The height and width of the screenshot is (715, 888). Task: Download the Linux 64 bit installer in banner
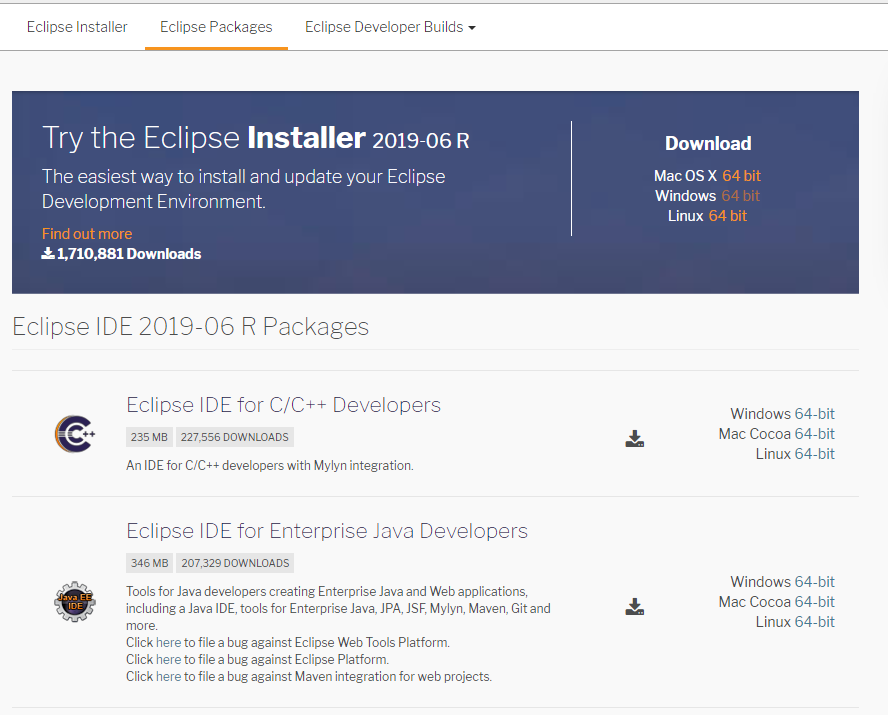coord(728,216)
